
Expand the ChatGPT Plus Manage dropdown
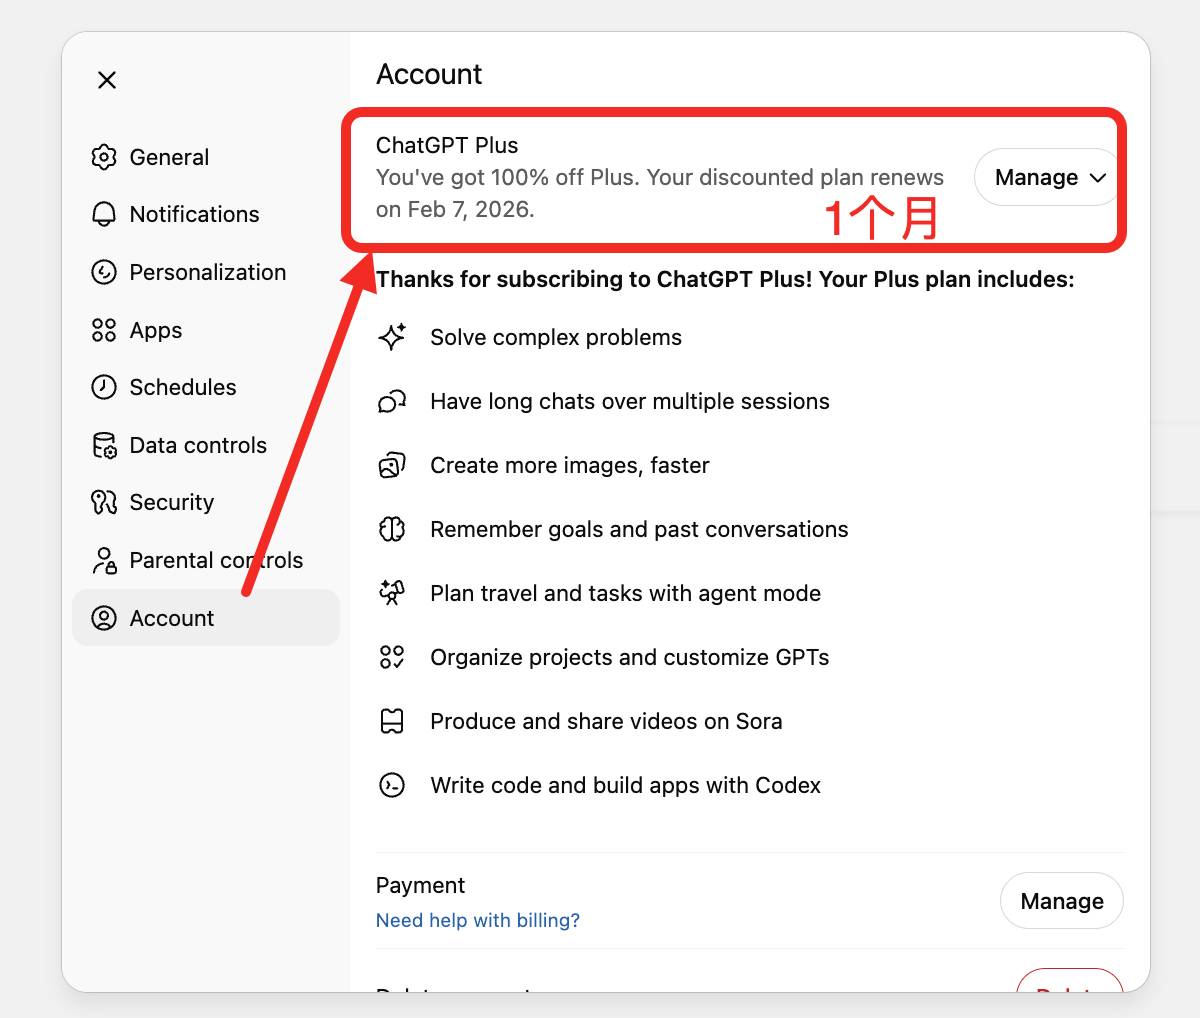tap(1049, 177)
